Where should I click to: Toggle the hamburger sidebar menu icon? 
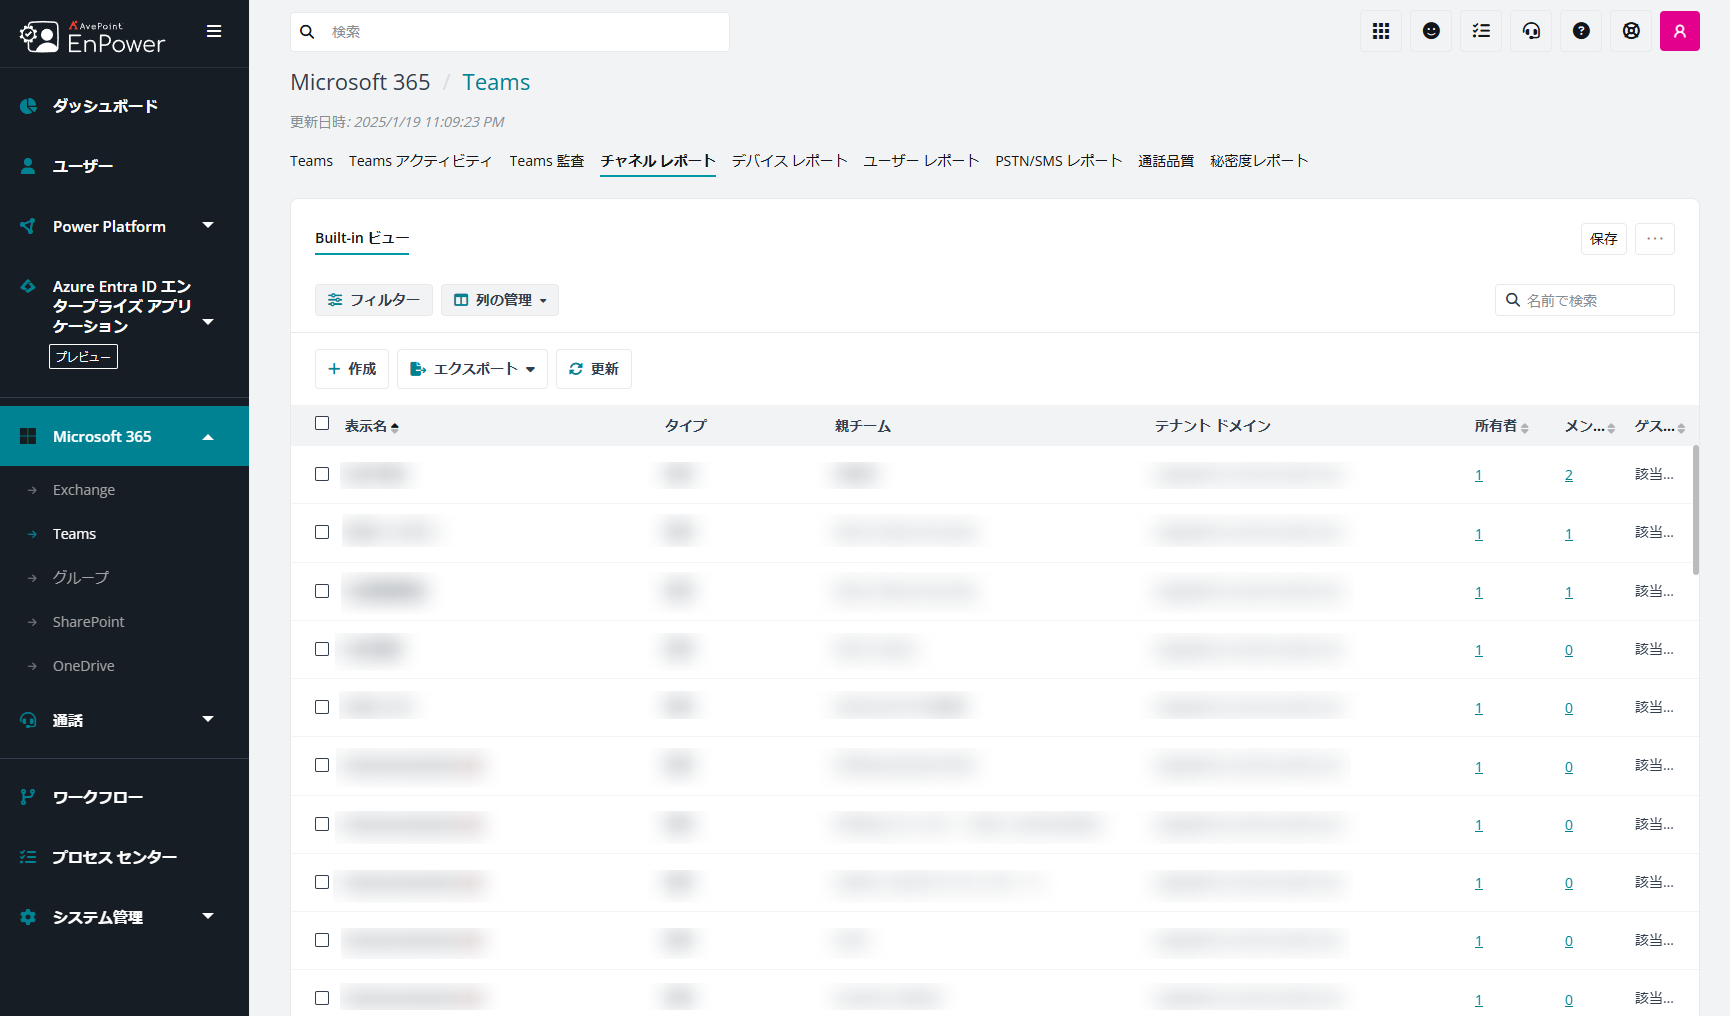pyautogui.click(x=214, y=31)
